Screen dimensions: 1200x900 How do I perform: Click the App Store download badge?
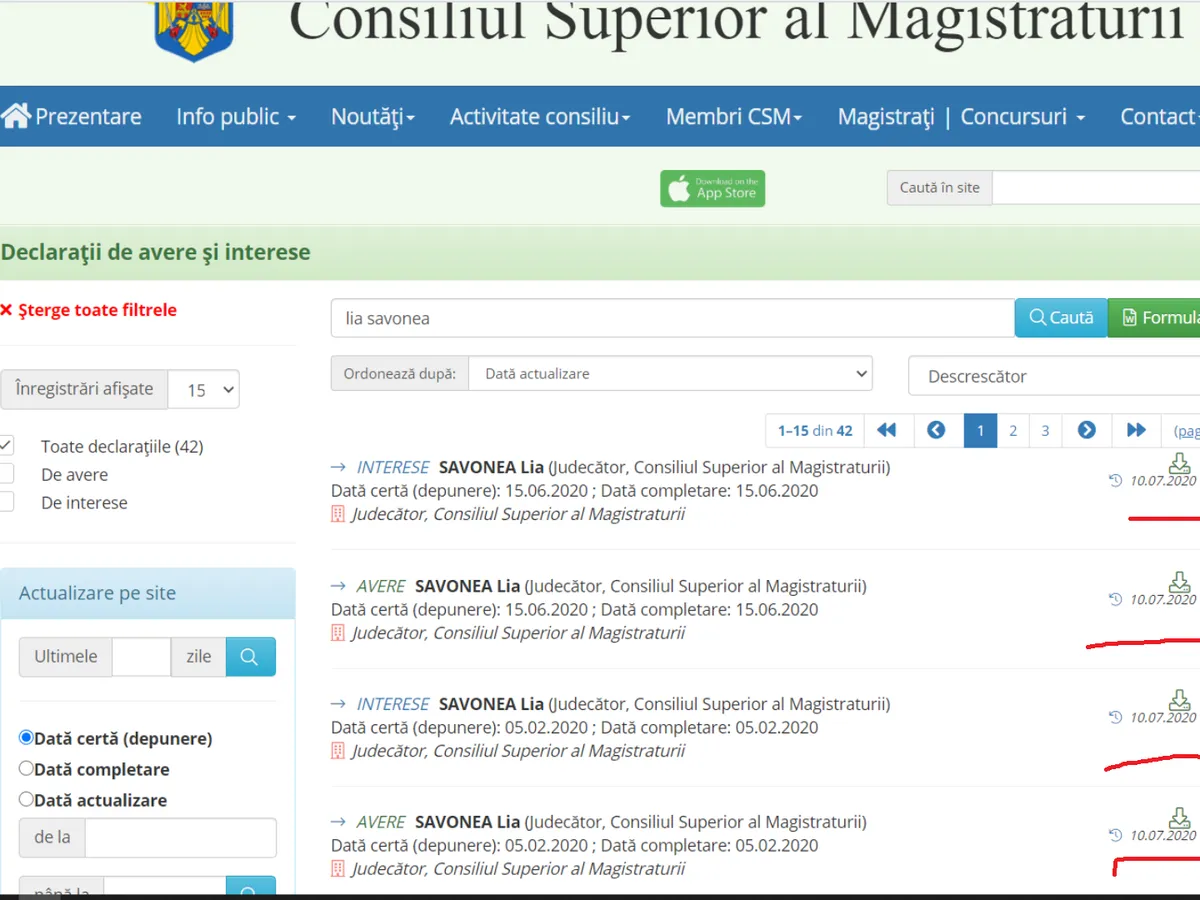pos(712,188)
